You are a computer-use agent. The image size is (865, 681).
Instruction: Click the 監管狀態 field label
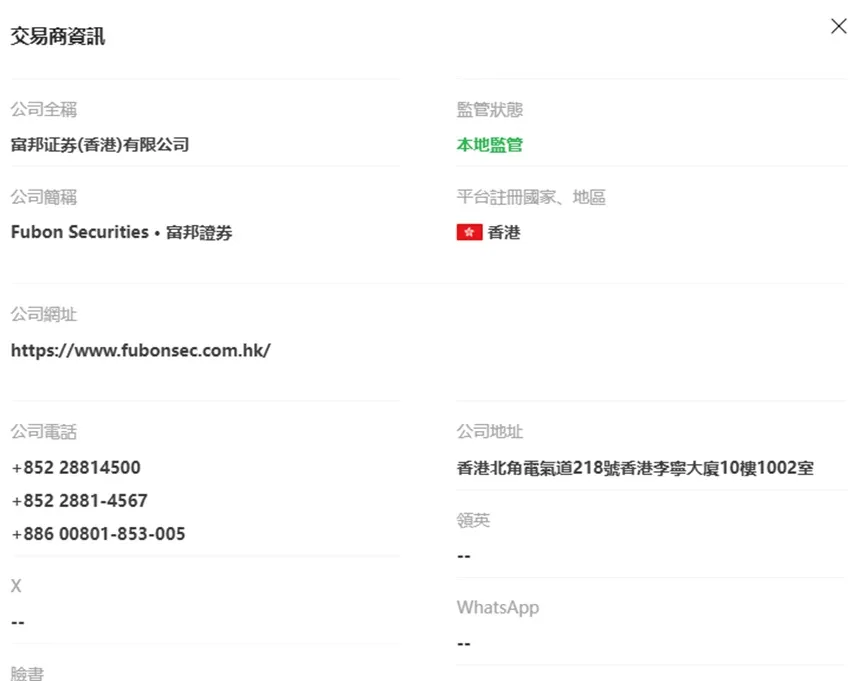(x=490, y=109)
